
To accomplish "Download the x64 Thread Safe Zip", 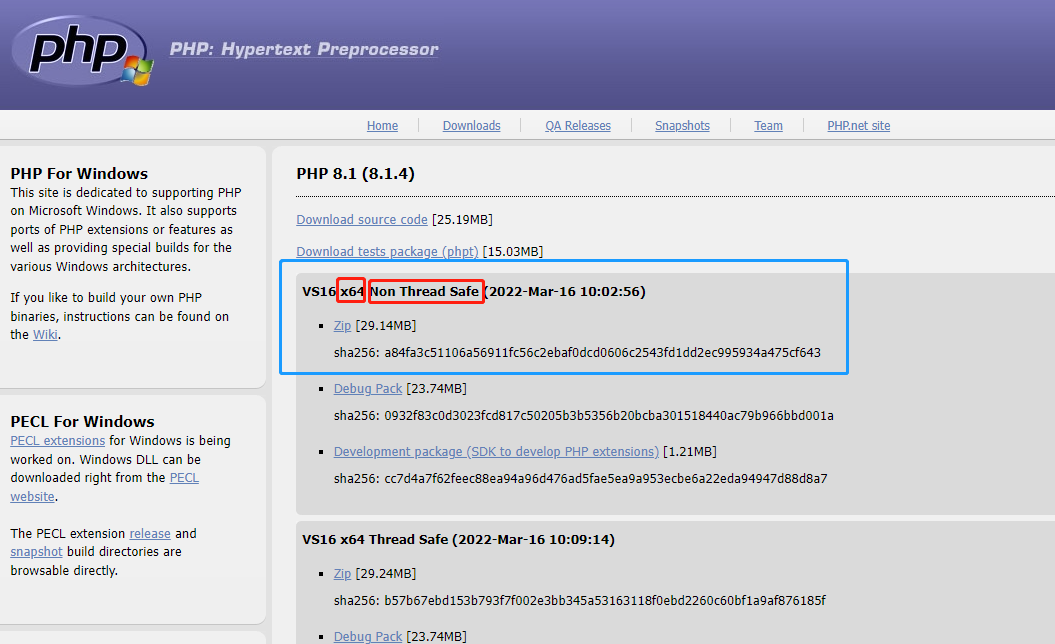I will (x=342, y=574).
